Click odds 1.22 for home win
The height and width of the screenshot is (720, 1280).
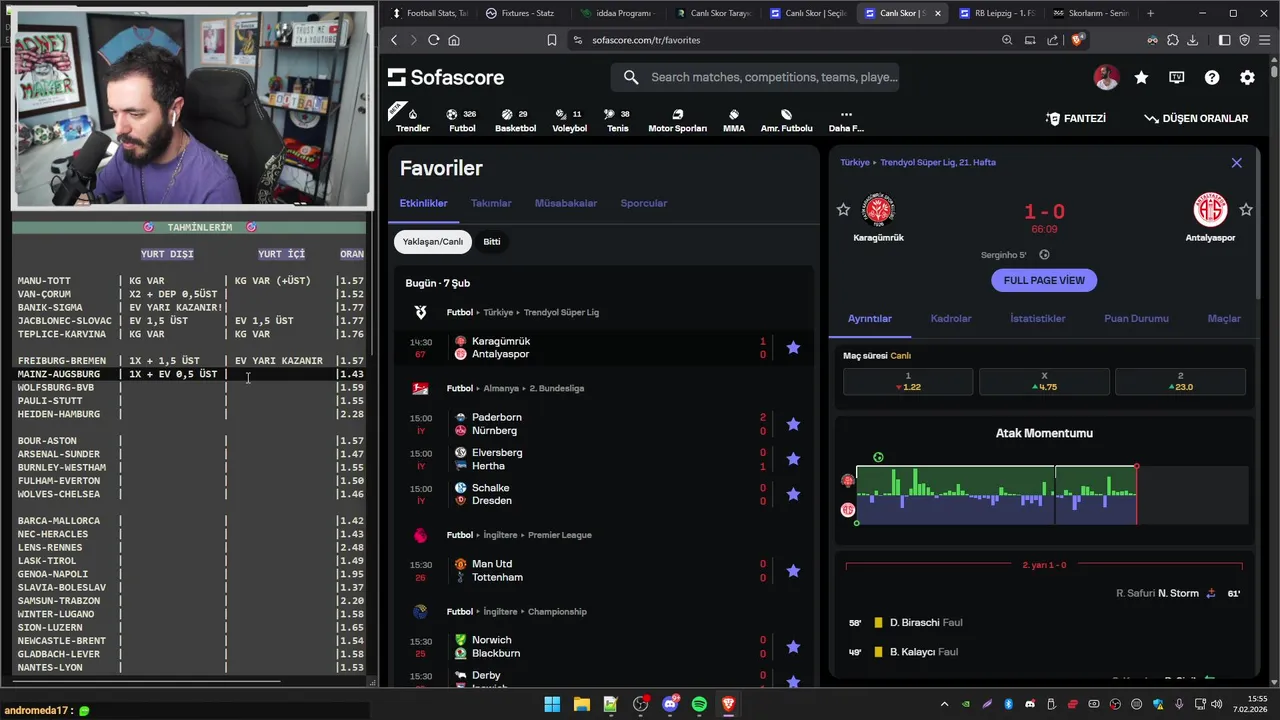[x=908, y=381]
